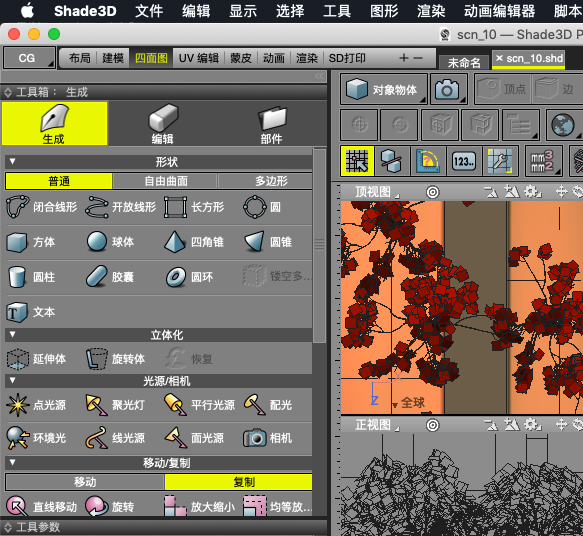This screenshot has width=583, height=536.
Task: Open the 全球 coordinate dropdown
Action: coord(408,403)
